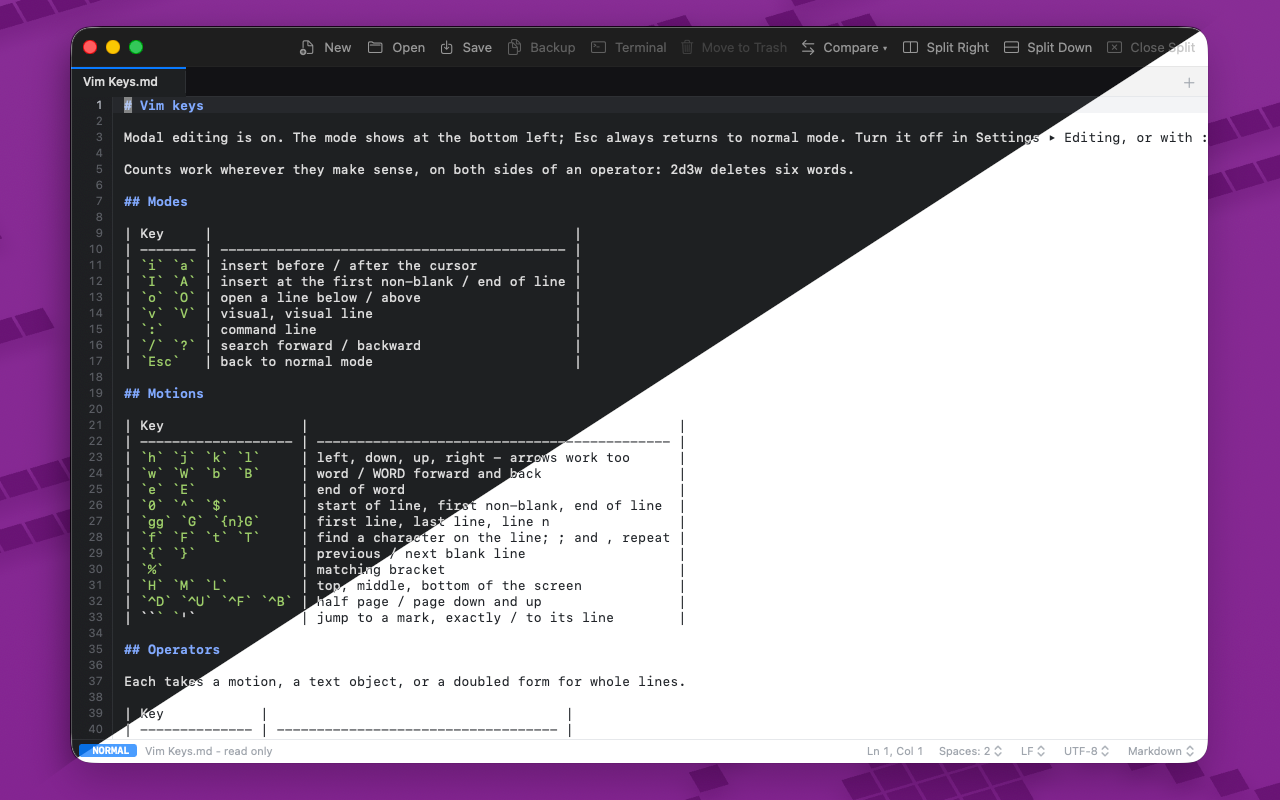This screenshot has height=800, width=1280.
Task: Click the Terminal button label
Action: click(x=641, y=47)
